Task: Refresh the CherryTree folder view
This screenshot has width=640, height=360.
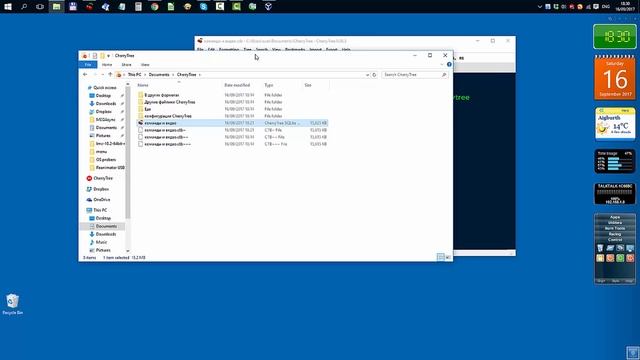Action: tap(374, 75)
